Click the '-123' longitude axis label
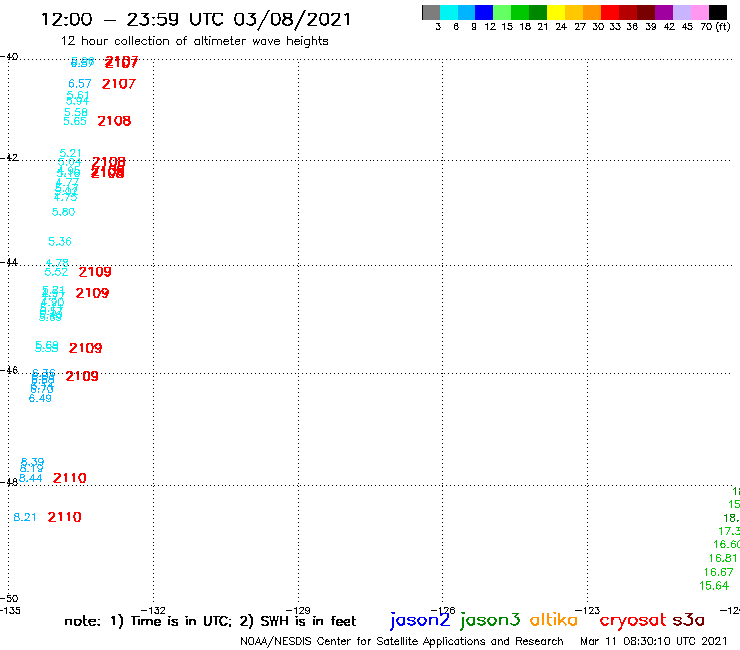 [588, 610]
